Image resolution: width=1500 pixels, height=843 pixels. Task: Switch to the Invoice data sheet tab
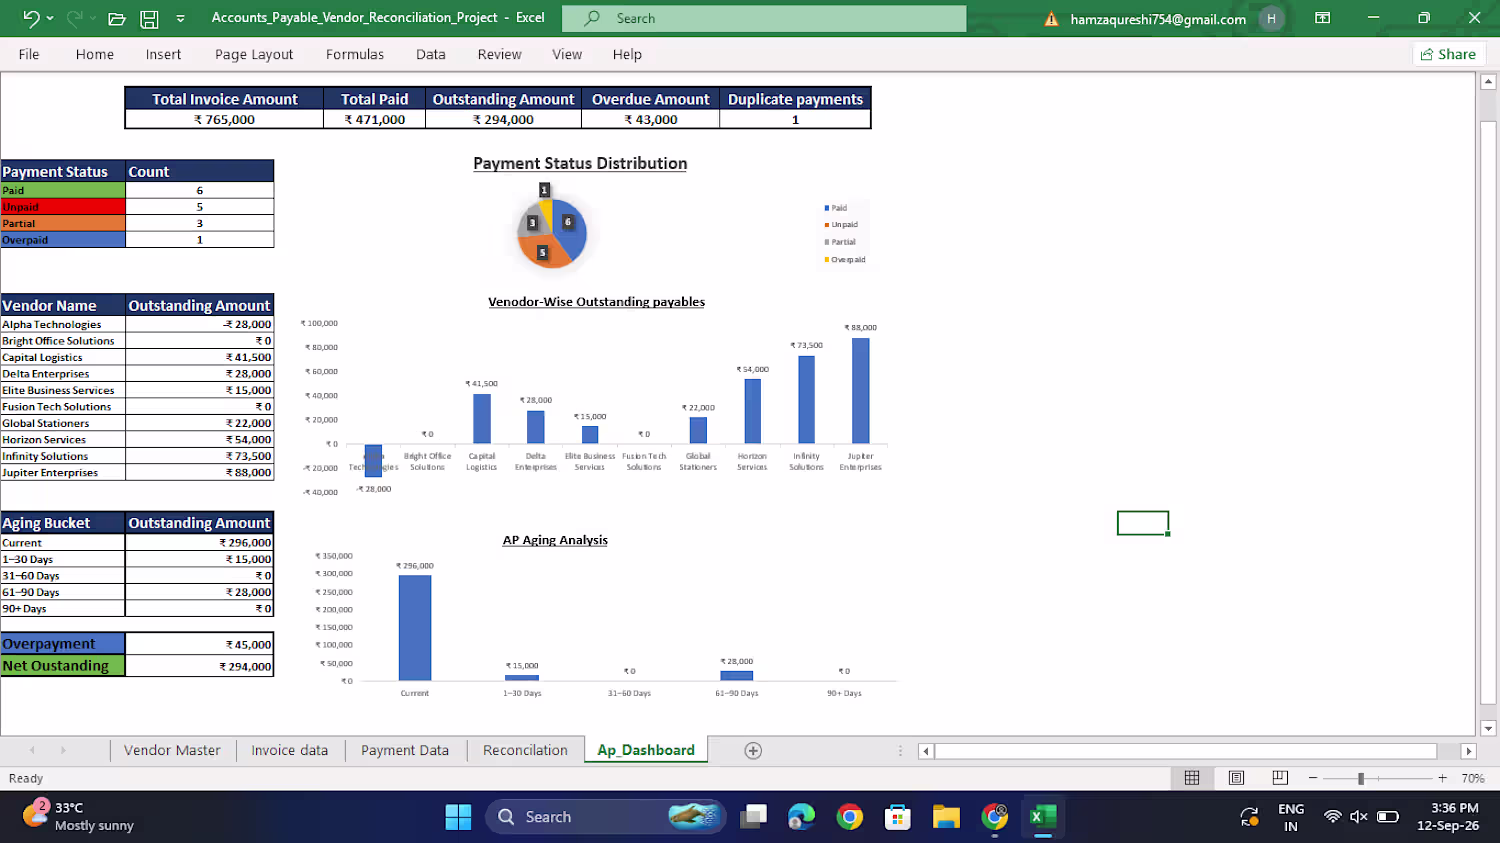pos(290,750)
